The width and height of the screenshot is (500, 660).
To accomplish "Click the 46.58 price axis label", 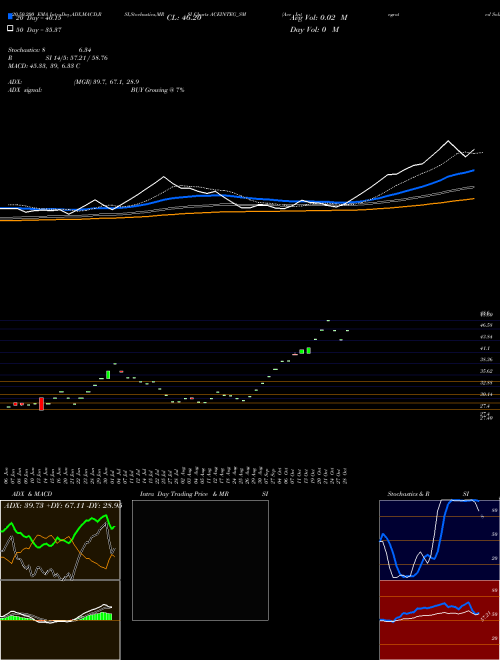I will (x=487, y=325).
